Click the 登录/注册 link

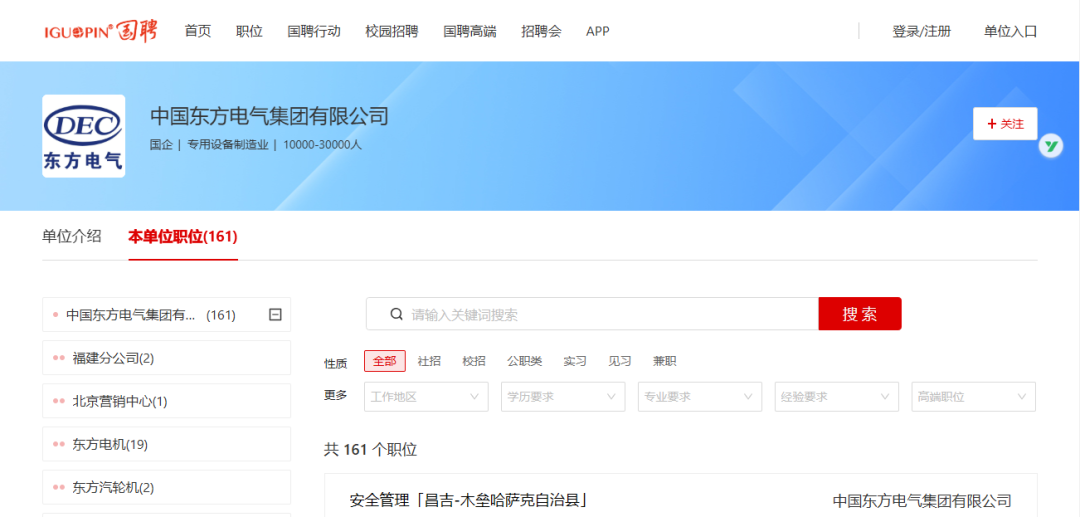(922, 31)
